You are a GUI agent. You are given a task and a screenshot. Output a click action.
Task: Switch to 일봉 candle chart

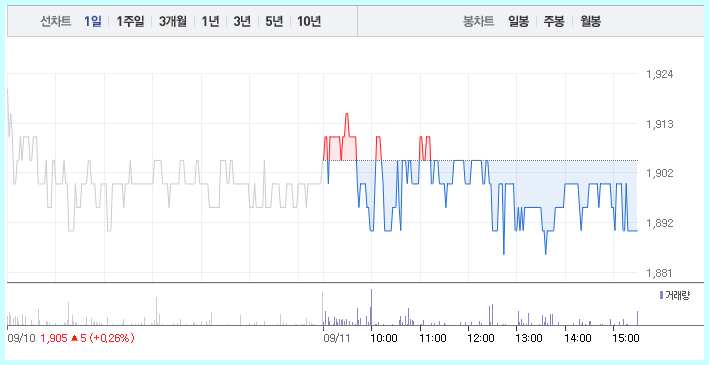point(518,21)
